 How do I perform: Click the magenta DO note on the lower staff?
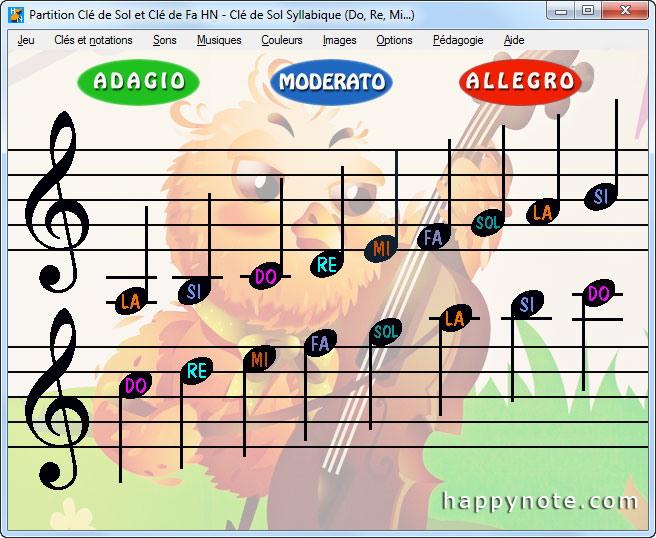tap(136, 385)
